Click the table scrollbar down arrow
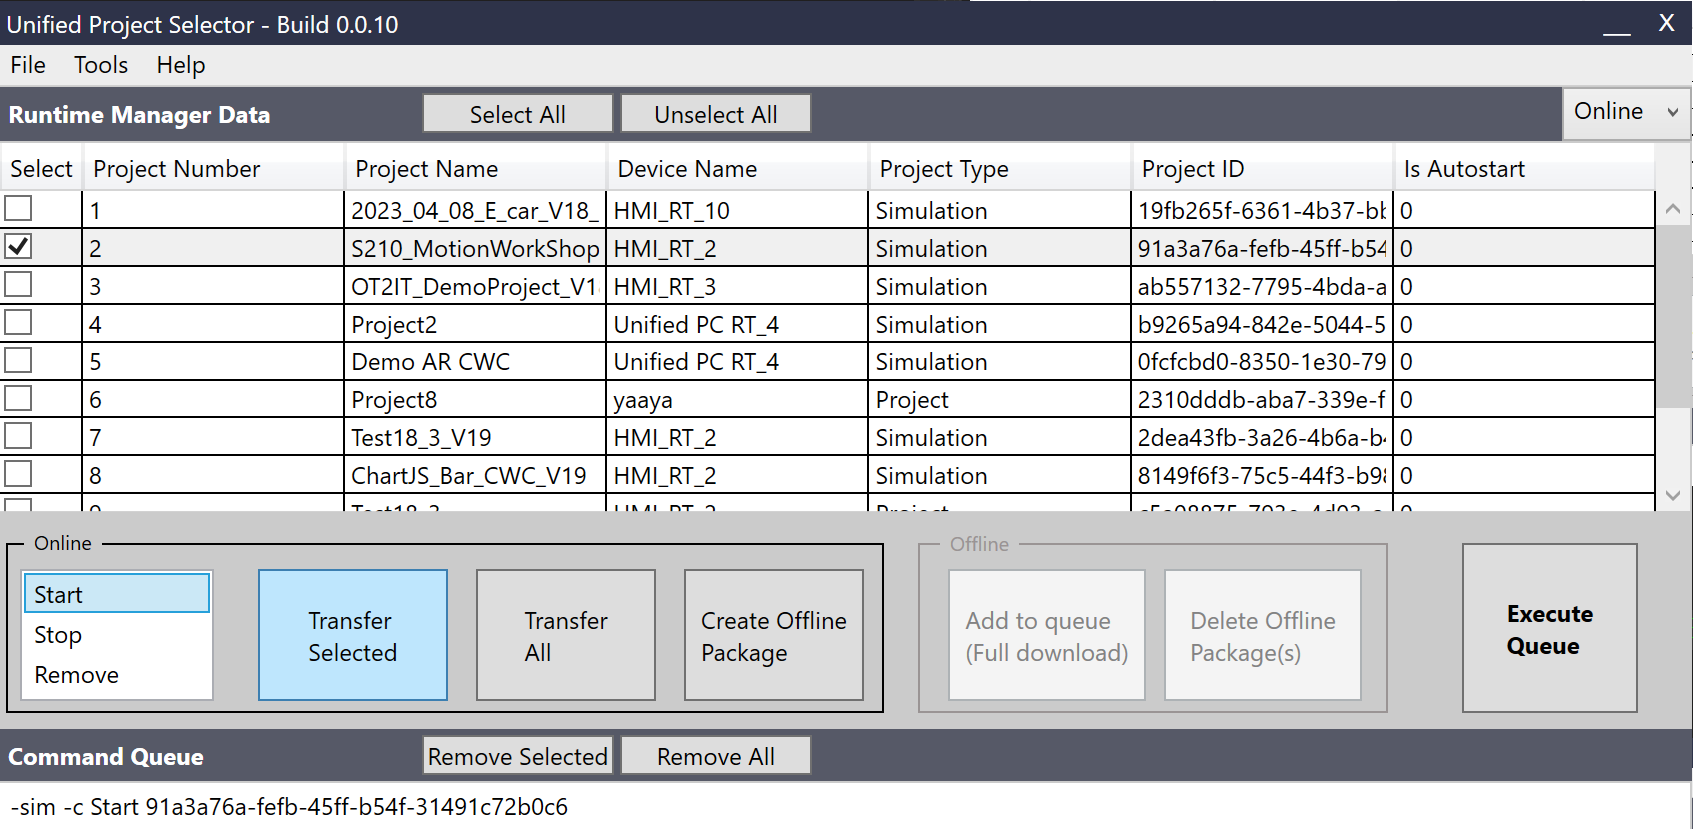 coord(1673,495)
